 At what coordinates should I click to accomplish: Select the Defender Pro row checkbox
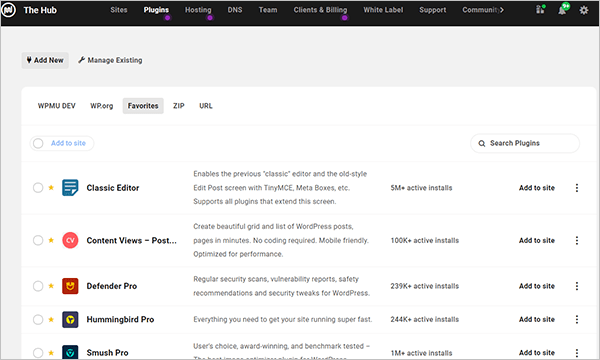tap(38, 286)
